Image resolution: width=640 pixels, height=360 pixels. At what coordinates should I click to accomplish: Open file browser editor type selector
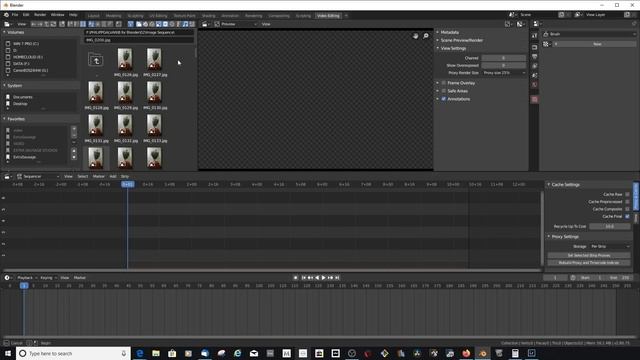(x=8, y=24)
